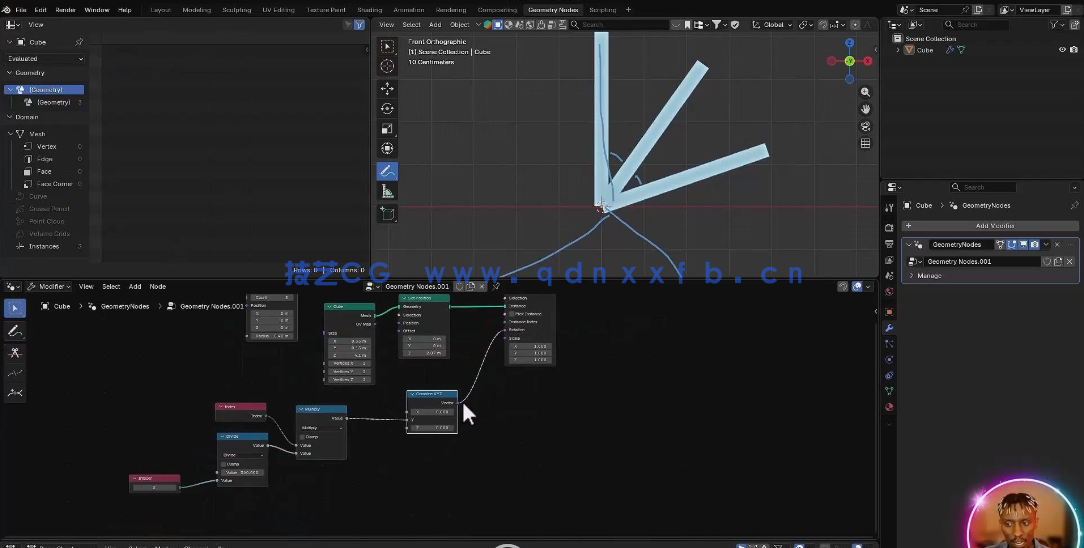
Task: Pin the spreadsheet Cube object
Action: coord(79,42)
